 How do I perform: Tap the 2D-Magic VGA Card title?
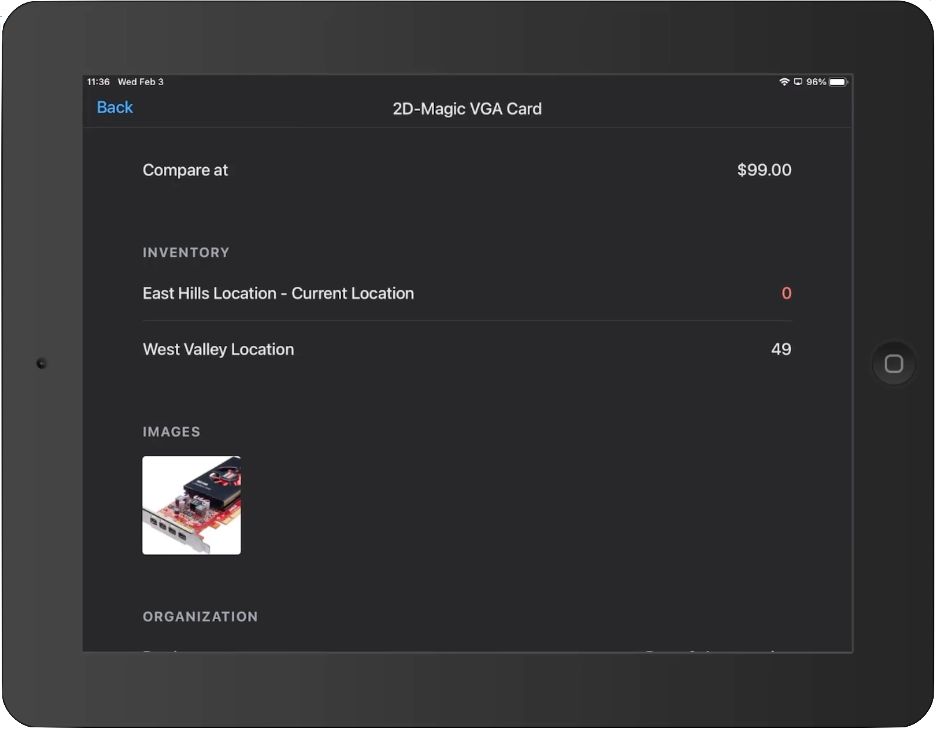[x=467, y=108]
